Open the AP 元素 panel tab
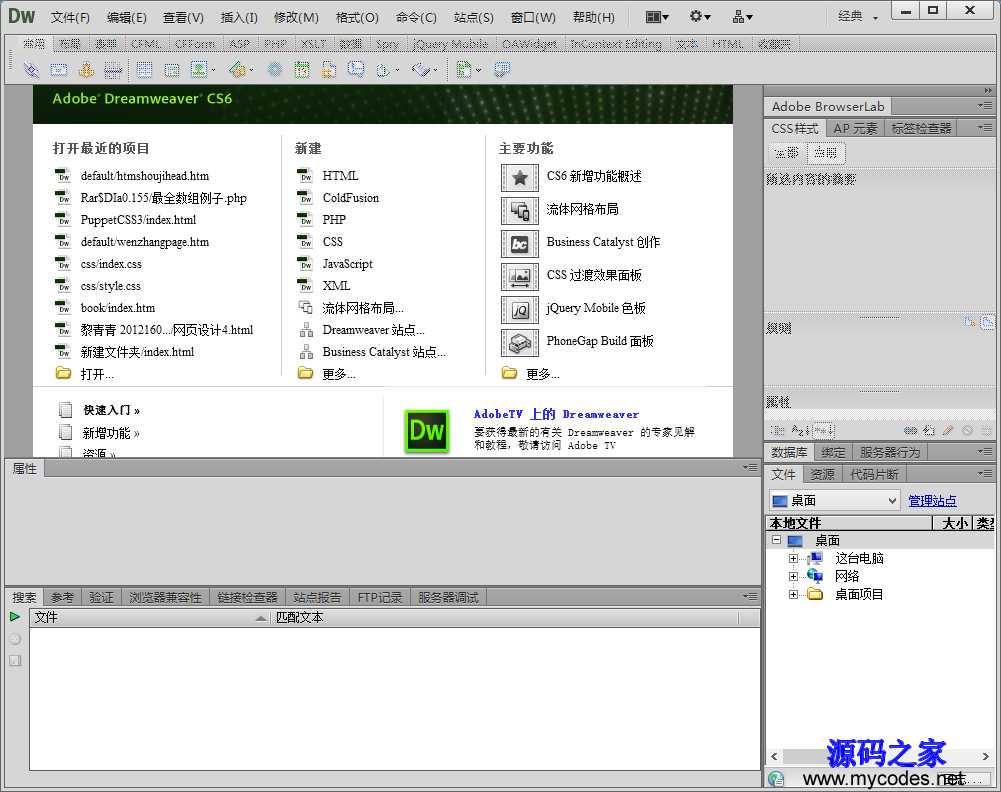This screenshot has height=792, width=1001. [x=855, y=128]
